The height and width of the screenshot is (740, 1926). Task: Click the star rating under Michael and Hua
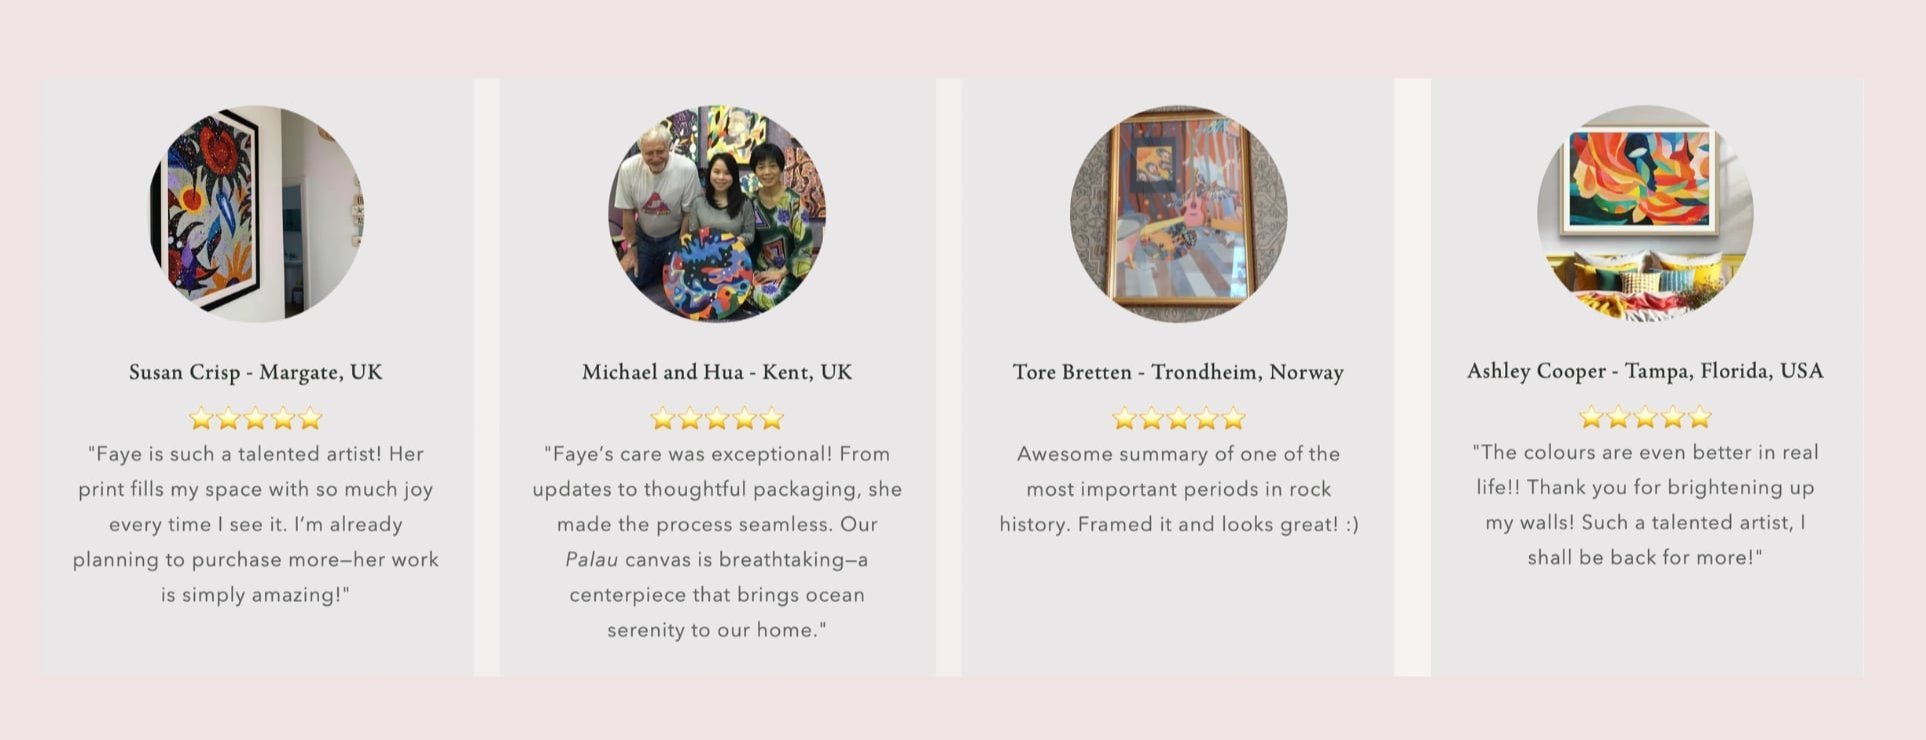pyautogui.click(x=717, y=418)
